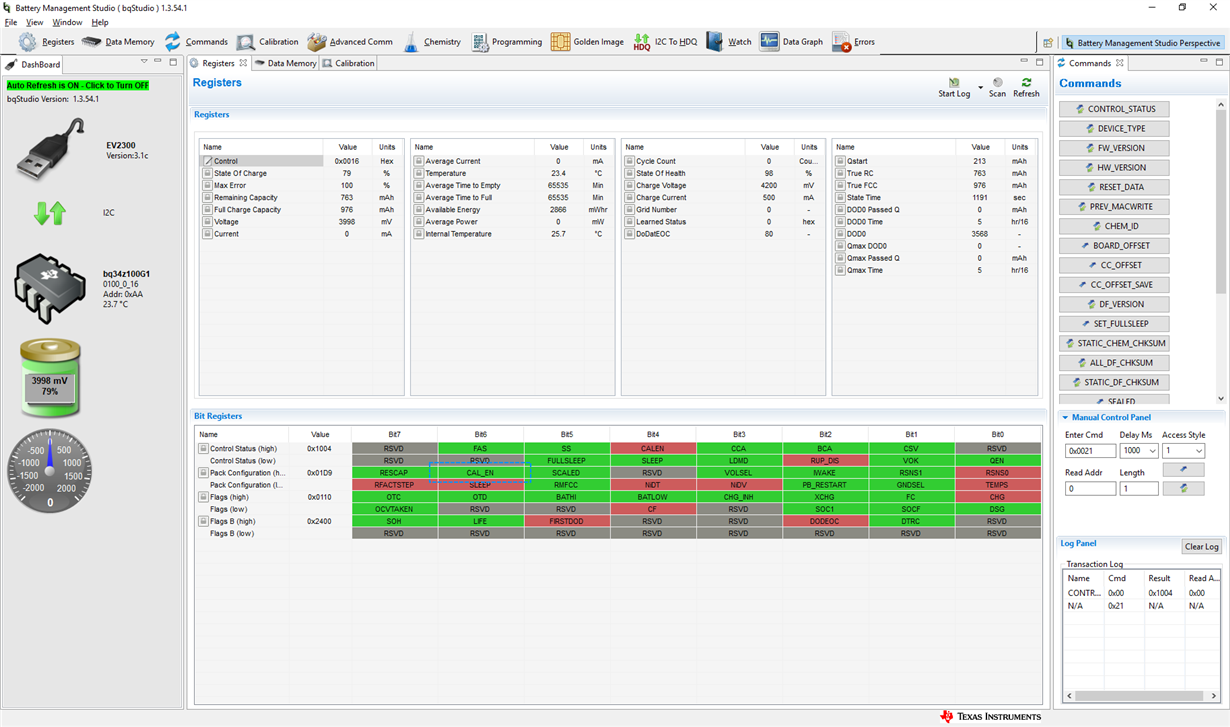Screen dimensions: 1230x727
Task: Toggle the TEMPS bit cell
Action: click(997, 485)
